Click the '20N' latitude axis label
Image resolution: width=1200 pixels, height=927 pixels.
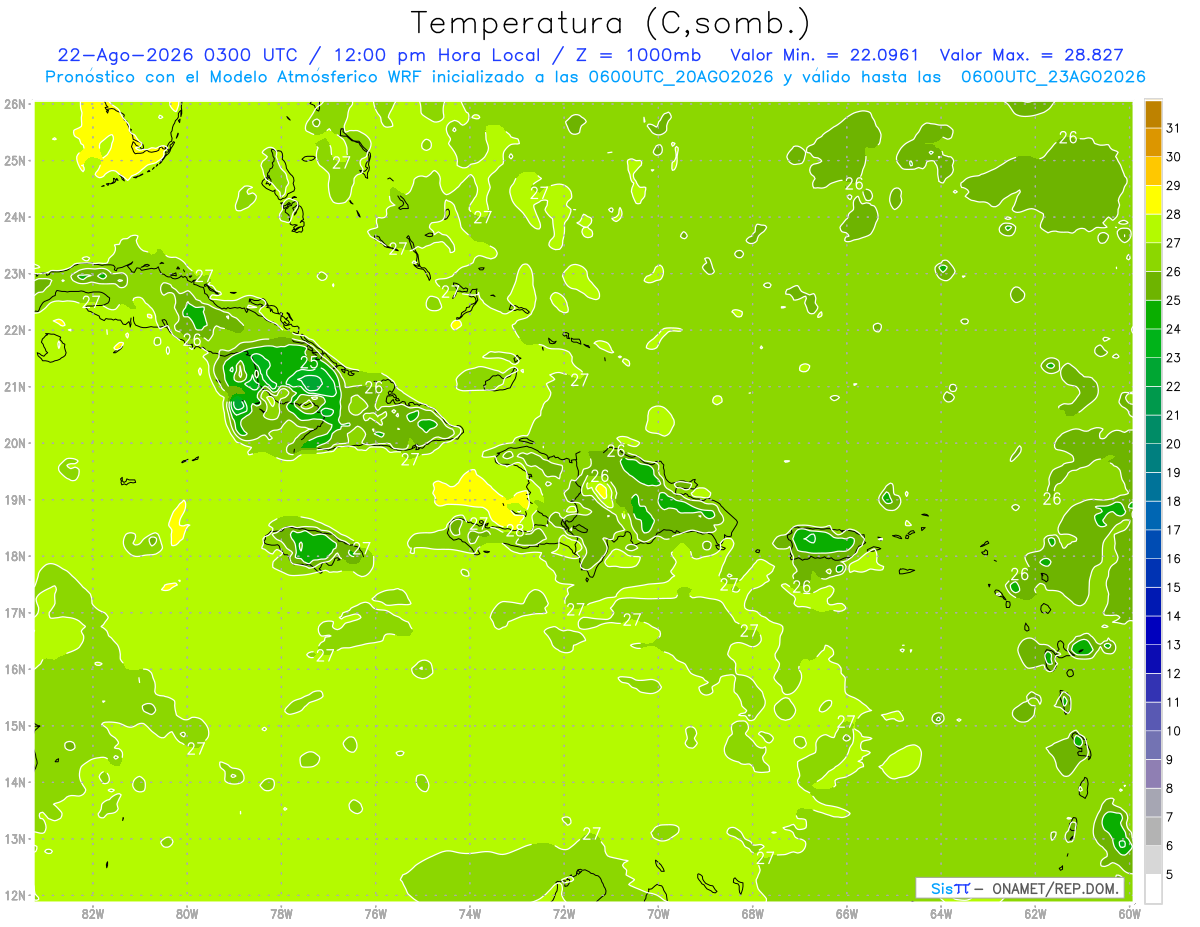point(14,443)
